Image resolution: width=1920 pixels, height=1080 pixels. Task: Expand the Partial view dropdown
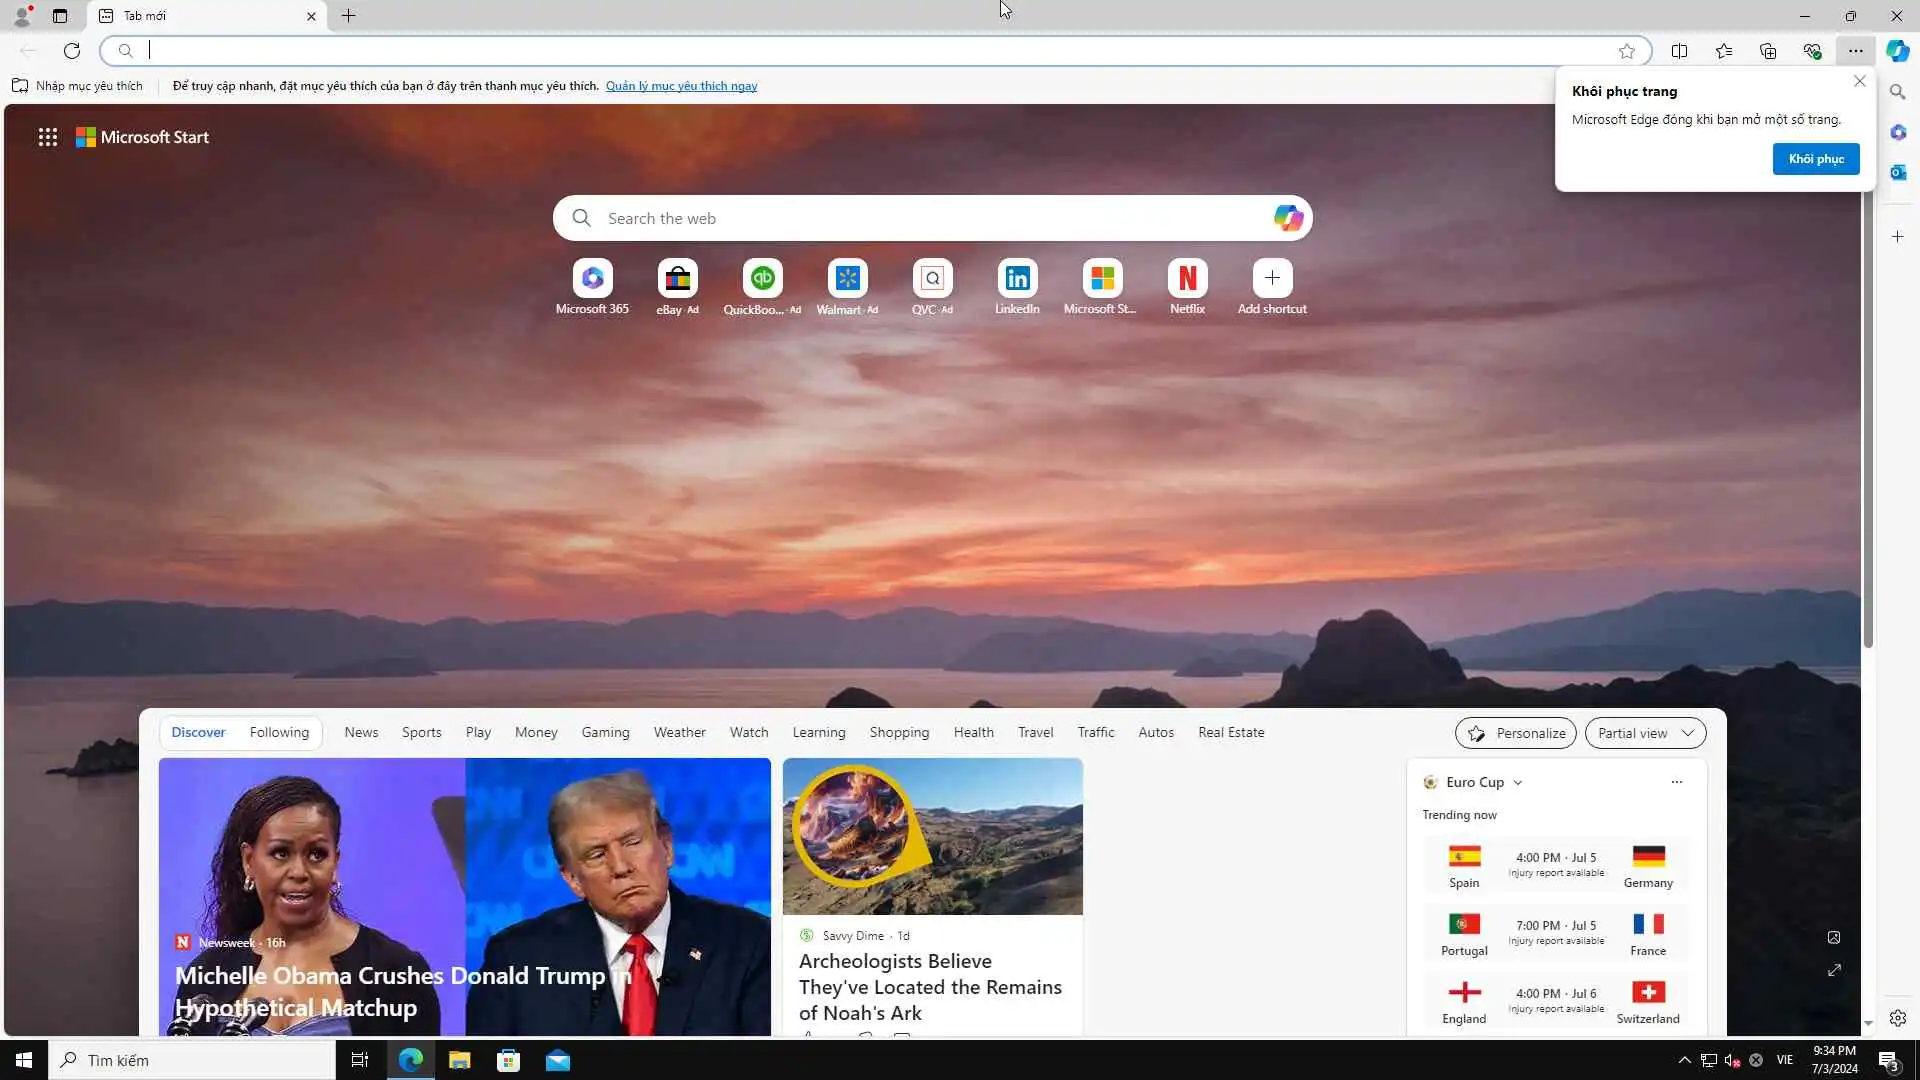click(1645, 733)
